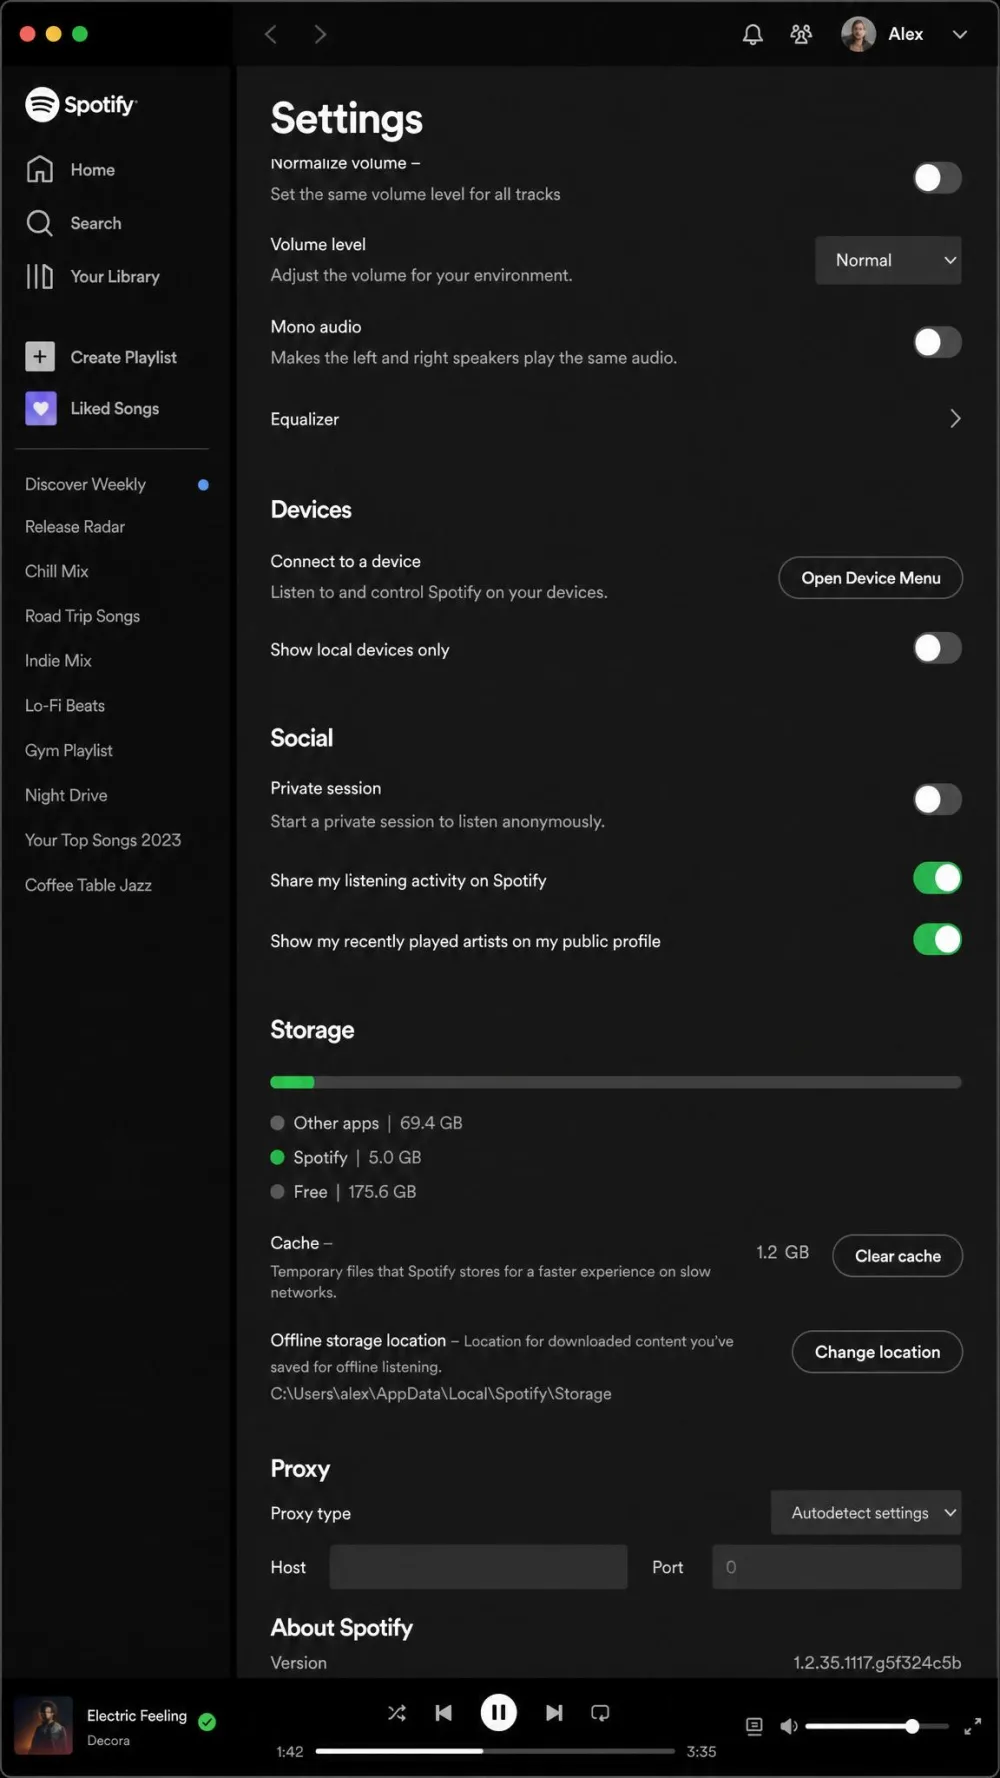Screen dimensions: 1000x1778
Task: Turn off Show recently played artists toggle
Action: (937, 939)
